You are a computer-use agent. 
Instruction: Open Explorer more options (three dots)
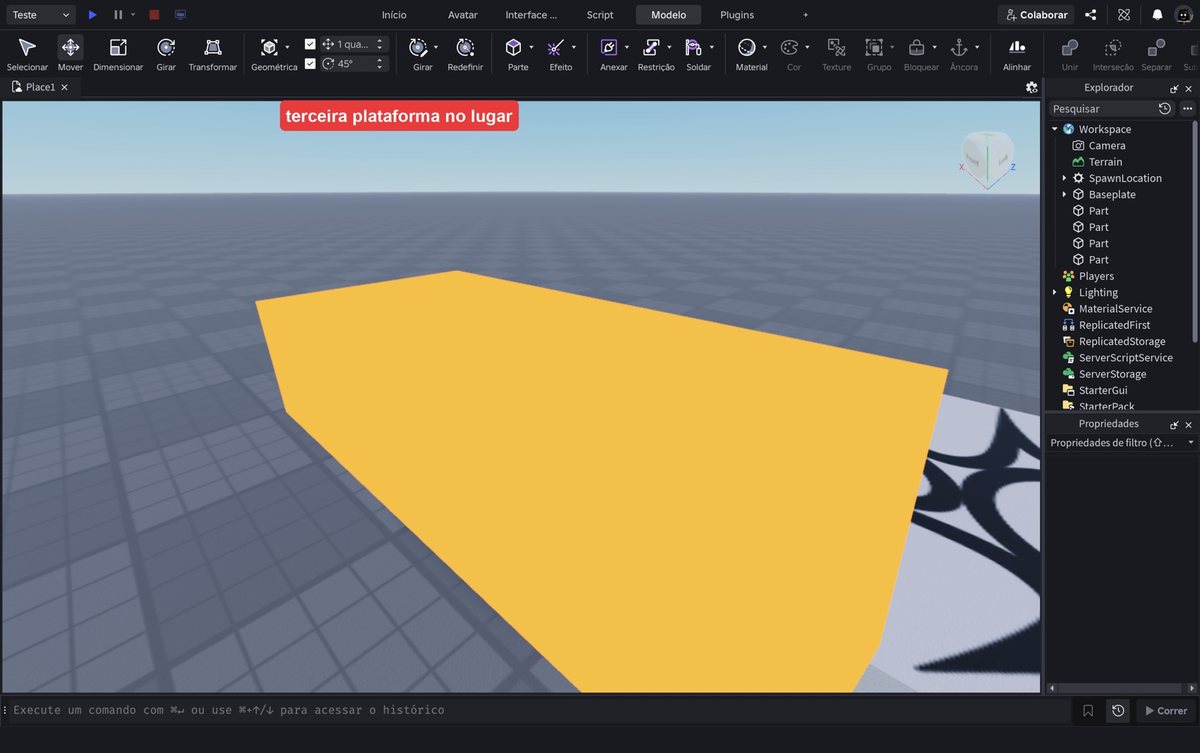(1187, 108)
